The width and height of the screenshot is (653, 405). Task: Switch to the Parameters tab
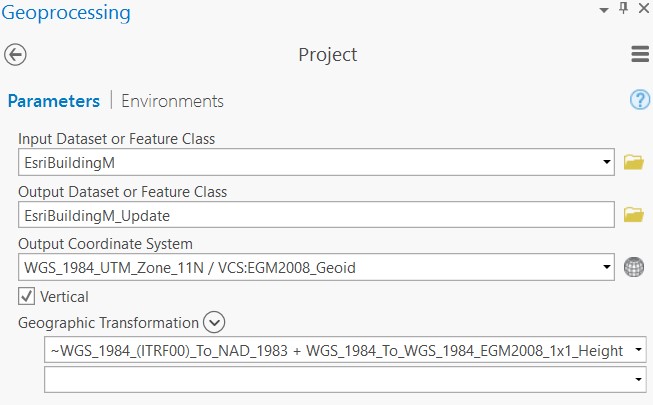[x=53, y=101]
